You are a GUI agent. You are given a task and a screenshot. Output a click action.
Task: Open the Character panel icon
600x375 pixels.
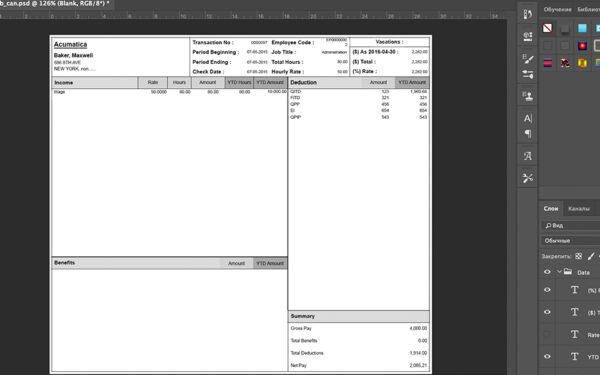click(528, 118)
